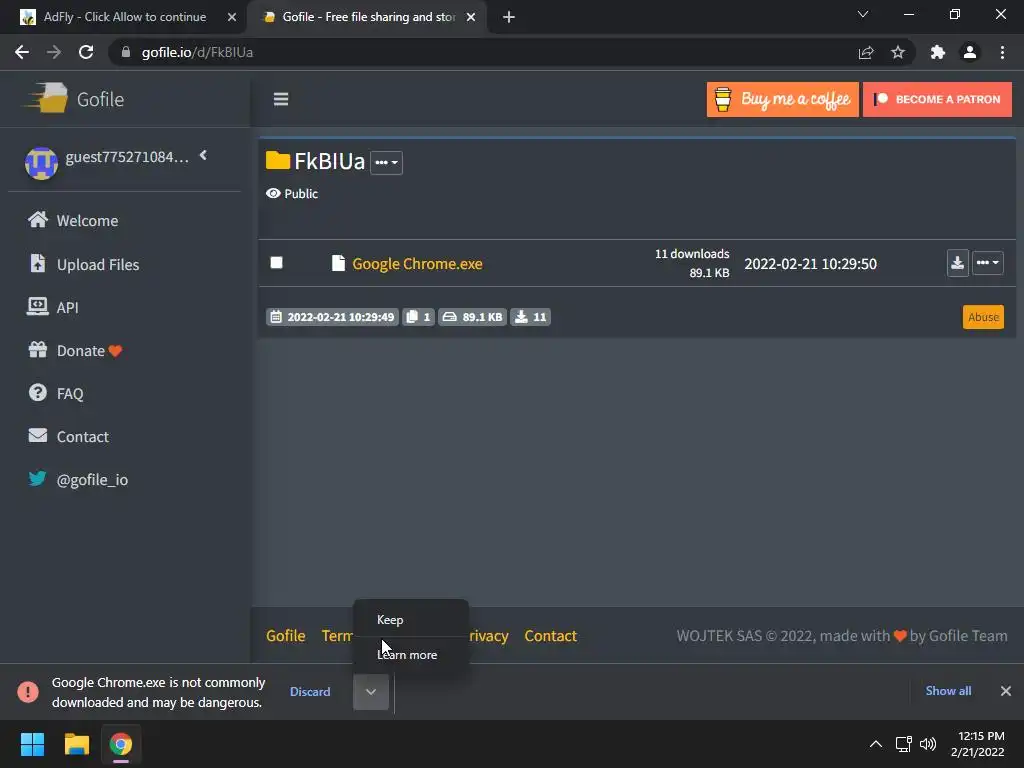Click the file icon beside Google Chrome.exe
This screenshot has height=768, width=1024.
[338, 263]
